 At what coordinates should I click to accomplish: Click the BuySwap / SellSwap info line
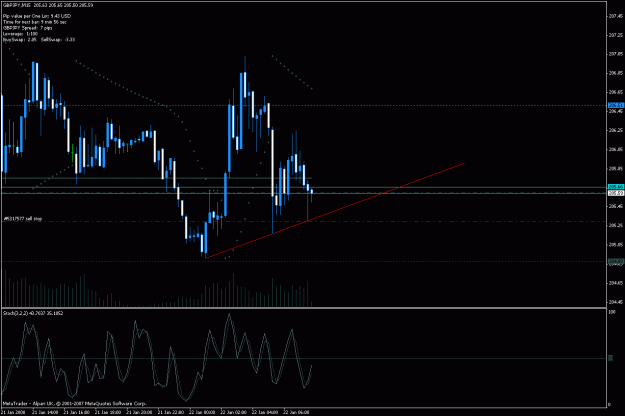pos(39,39)
